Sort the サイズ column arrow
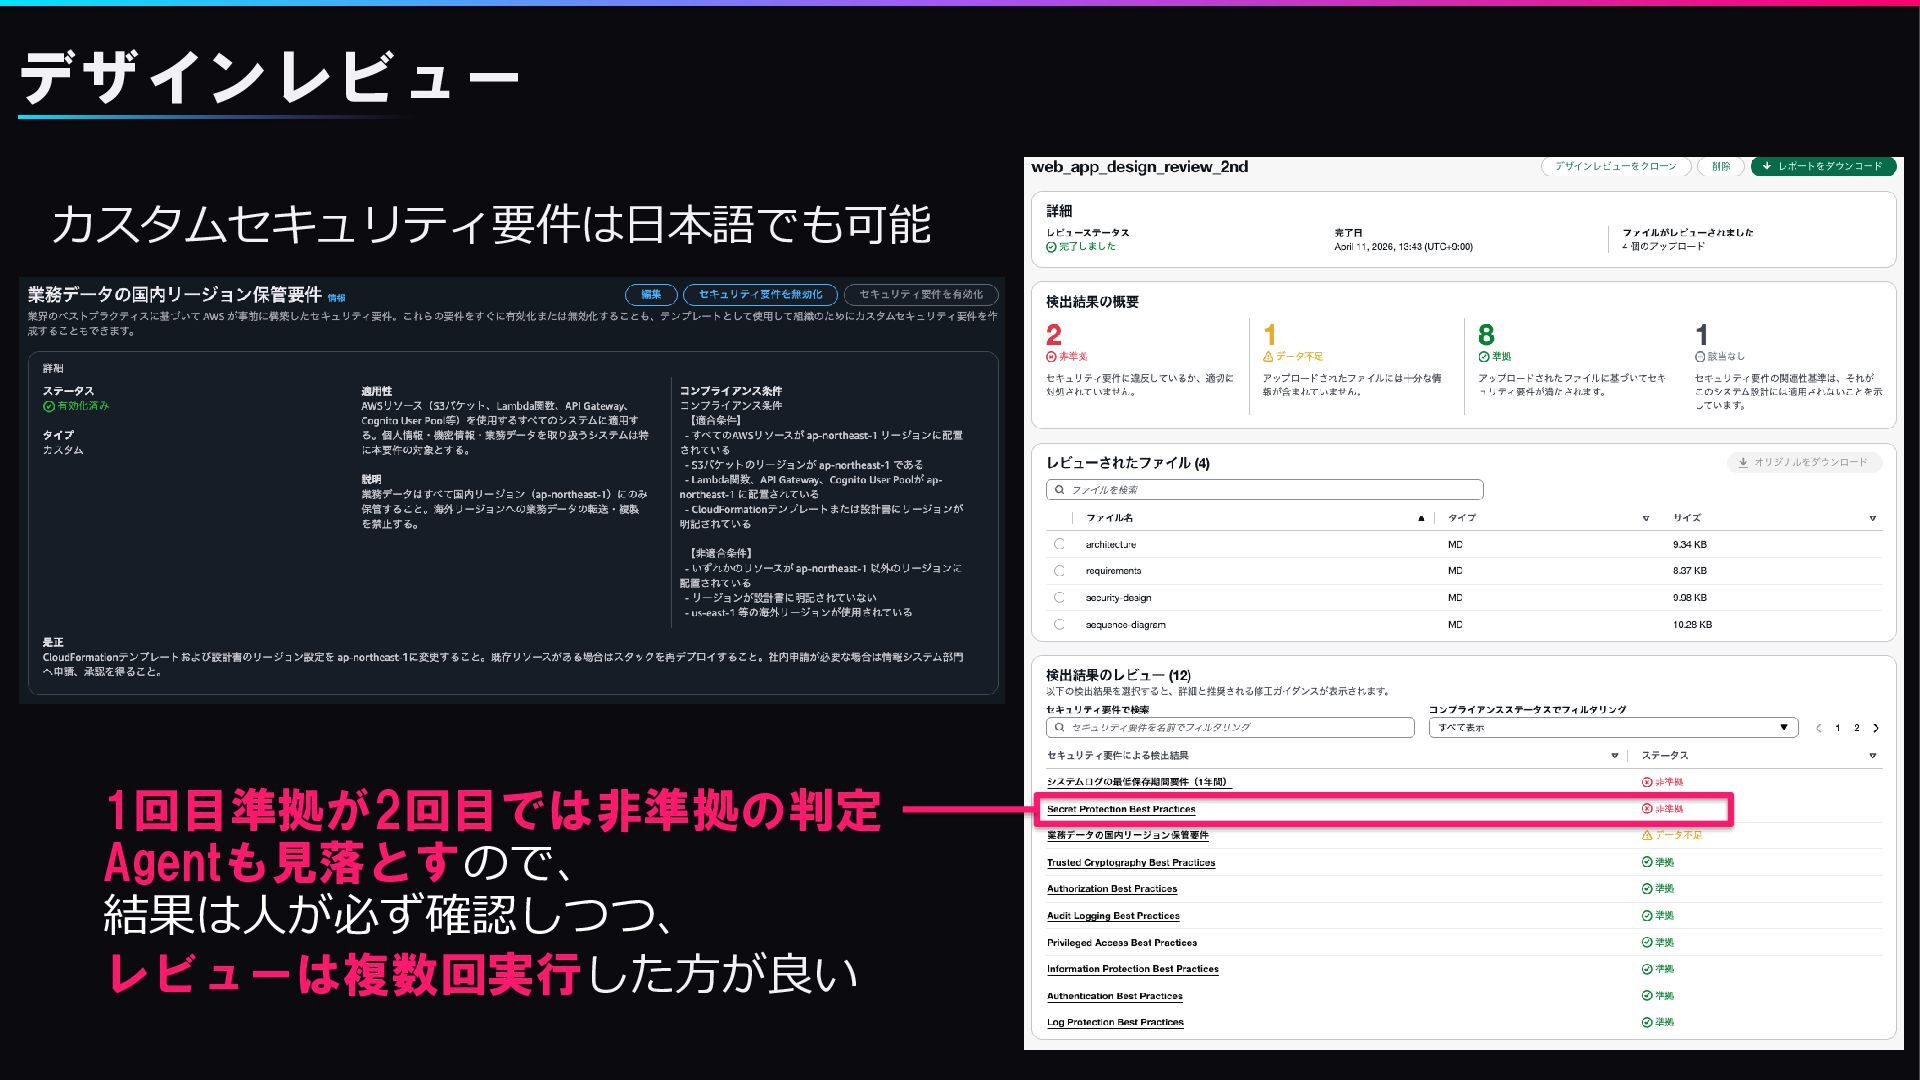 pyautogui.click(x=1872, y=518)
